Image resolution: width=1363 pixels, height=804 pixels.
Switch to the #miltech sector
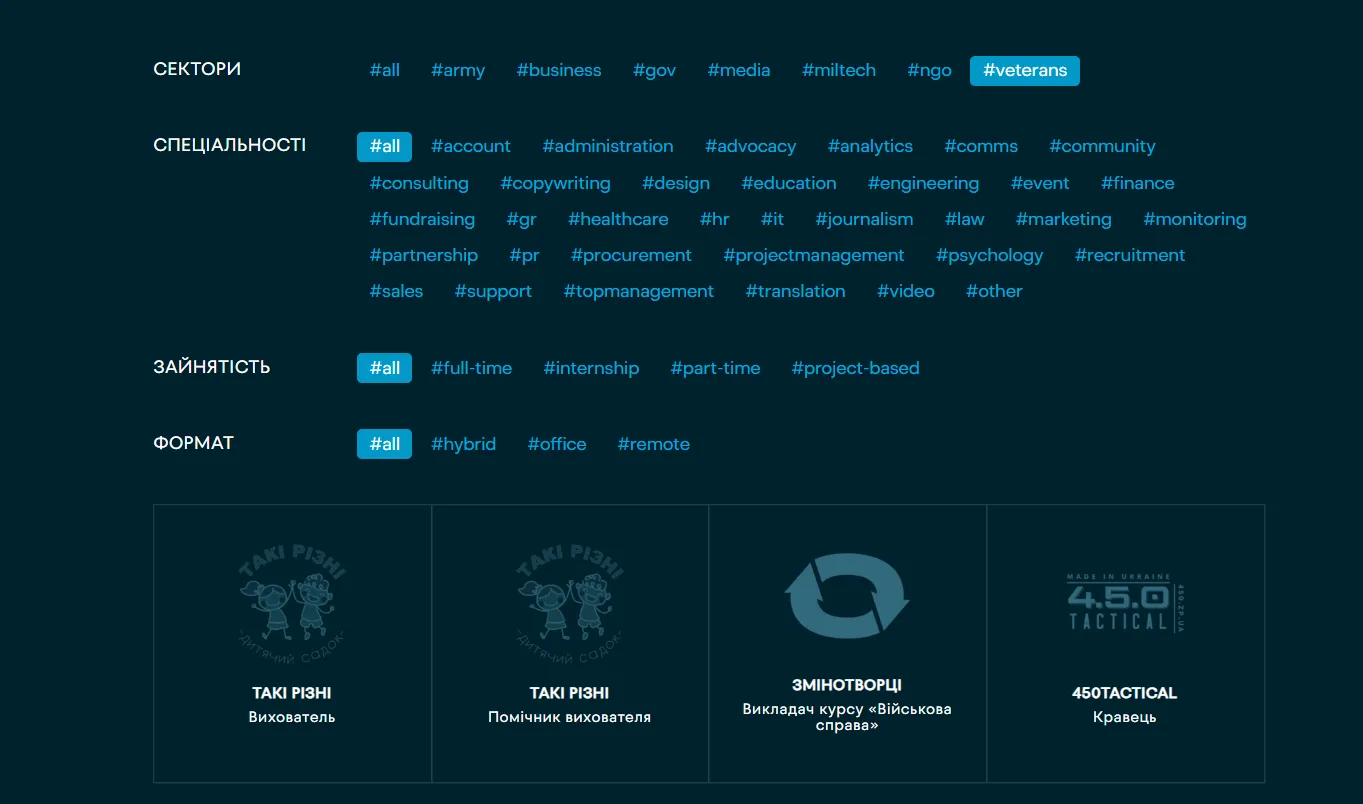(838, 70)
